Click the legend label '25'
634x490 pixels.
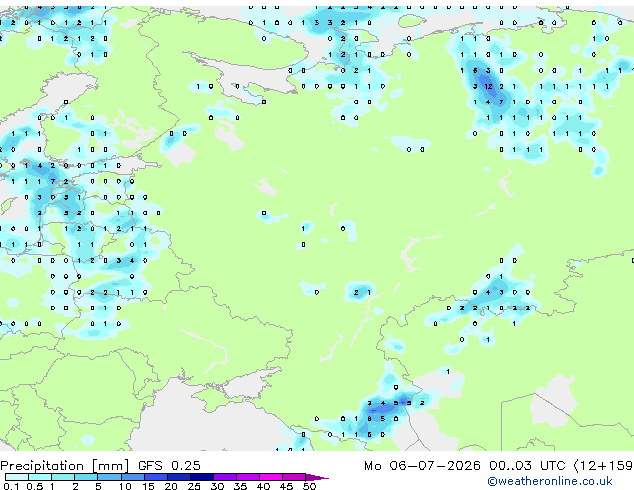pos(194,486)
